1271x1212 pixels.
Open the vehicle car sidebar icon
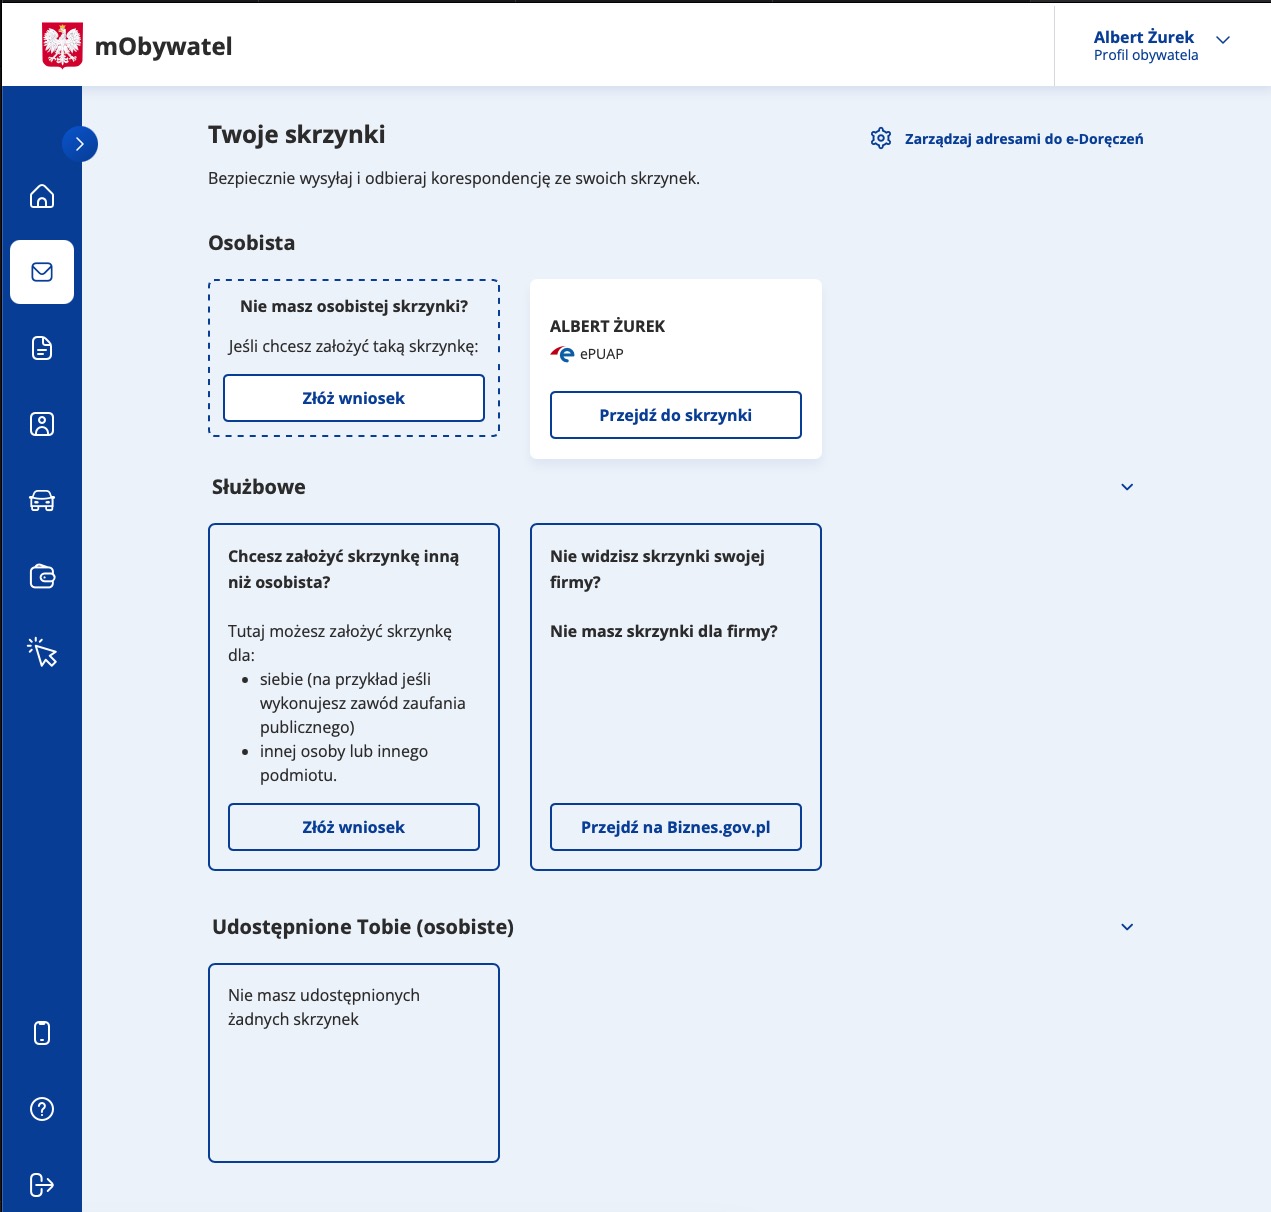pos(42,500)
